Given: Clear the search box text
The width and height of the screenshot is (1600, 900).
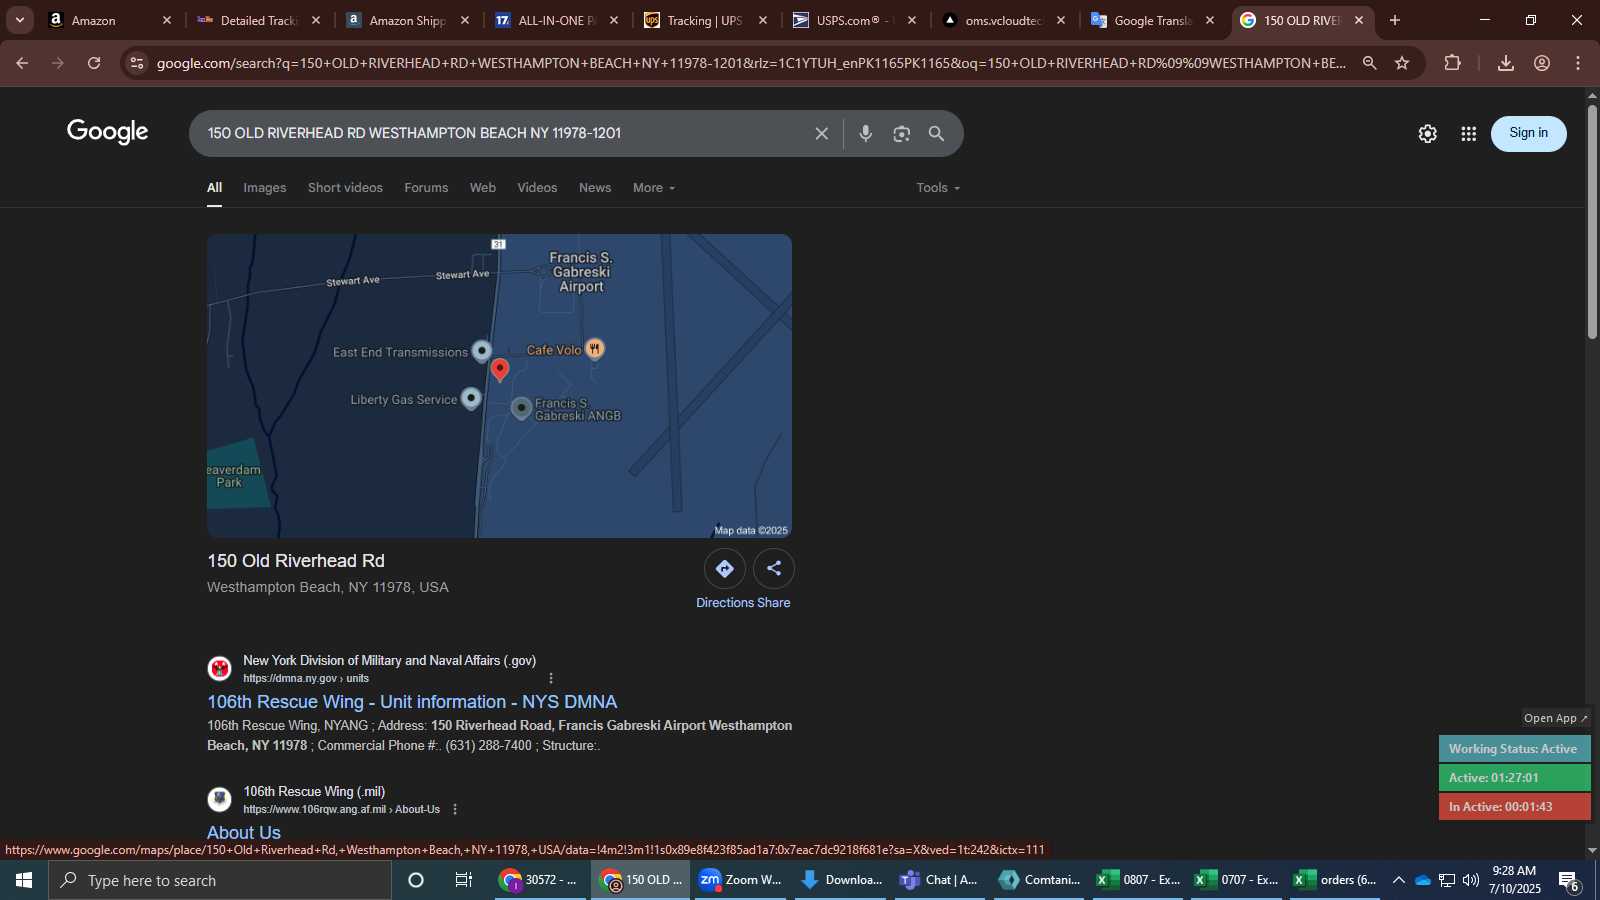Looking at the screenshot, I should (821, 133).
